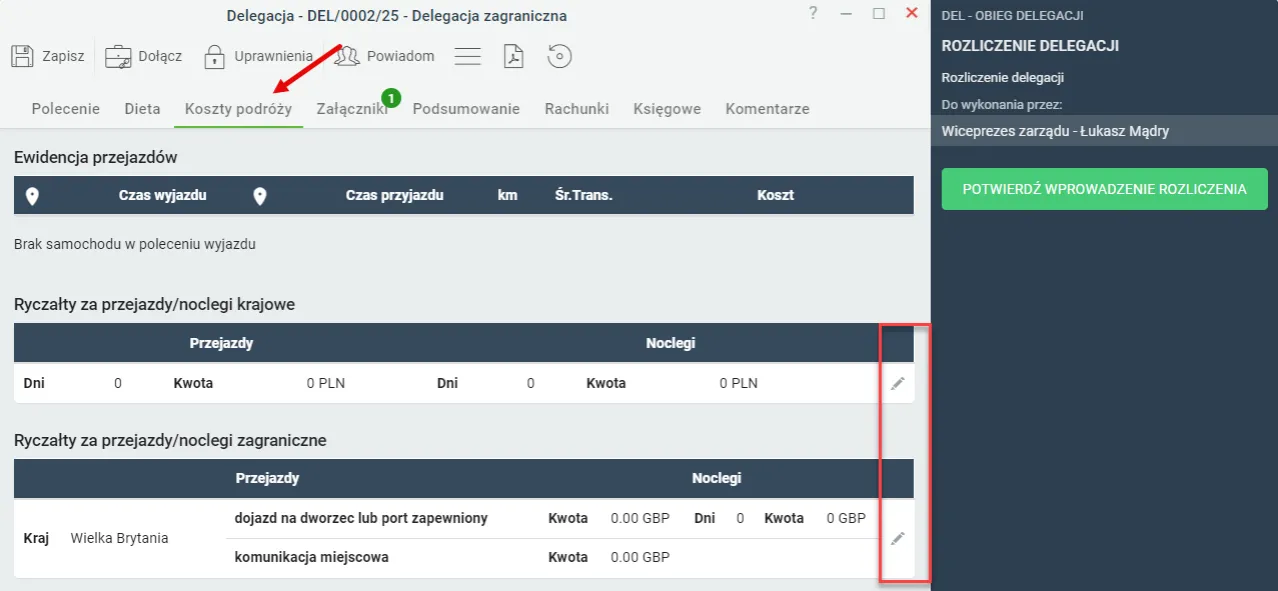Switch to the Dieta tab
The image size is (1278, 591).
pos(142,108)
